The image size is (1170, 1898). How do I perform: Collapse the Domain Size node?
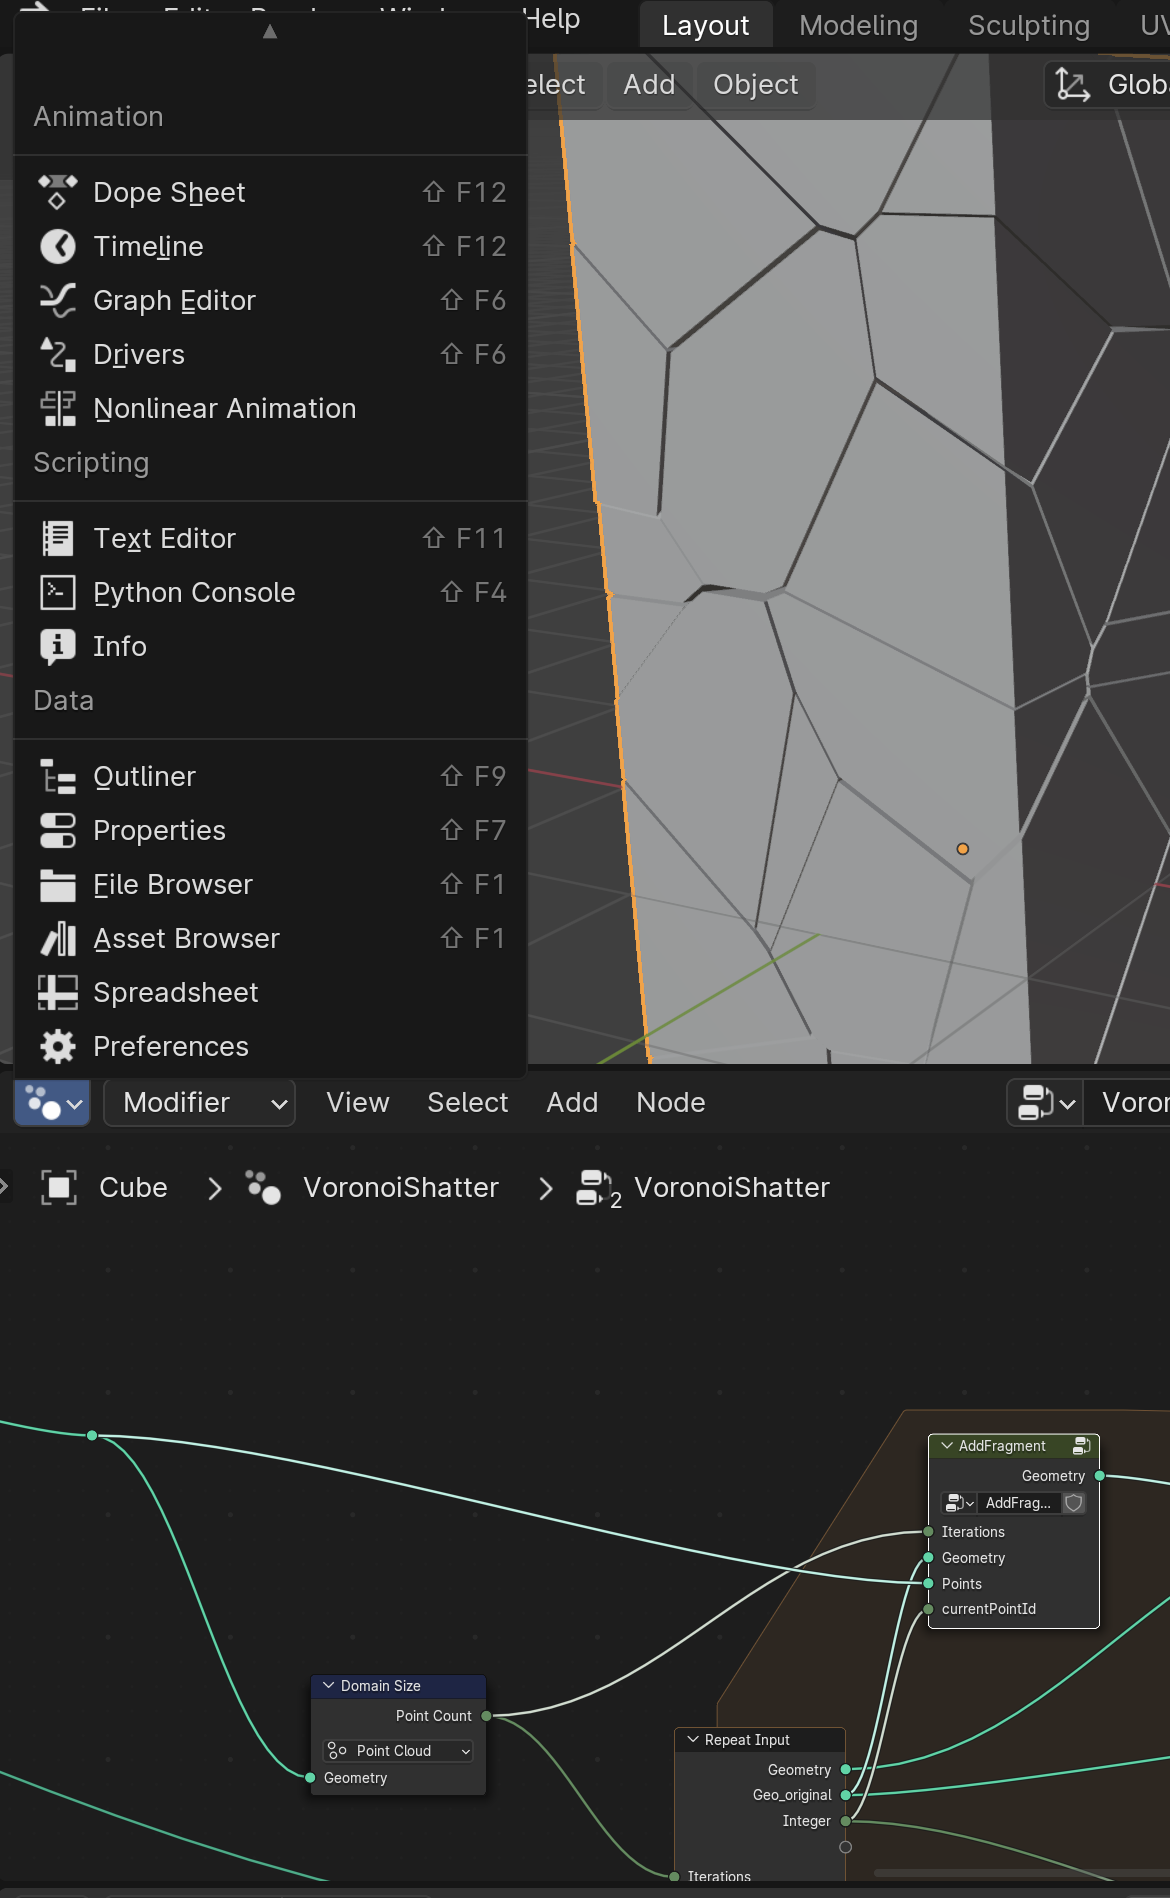(328, 1686)
